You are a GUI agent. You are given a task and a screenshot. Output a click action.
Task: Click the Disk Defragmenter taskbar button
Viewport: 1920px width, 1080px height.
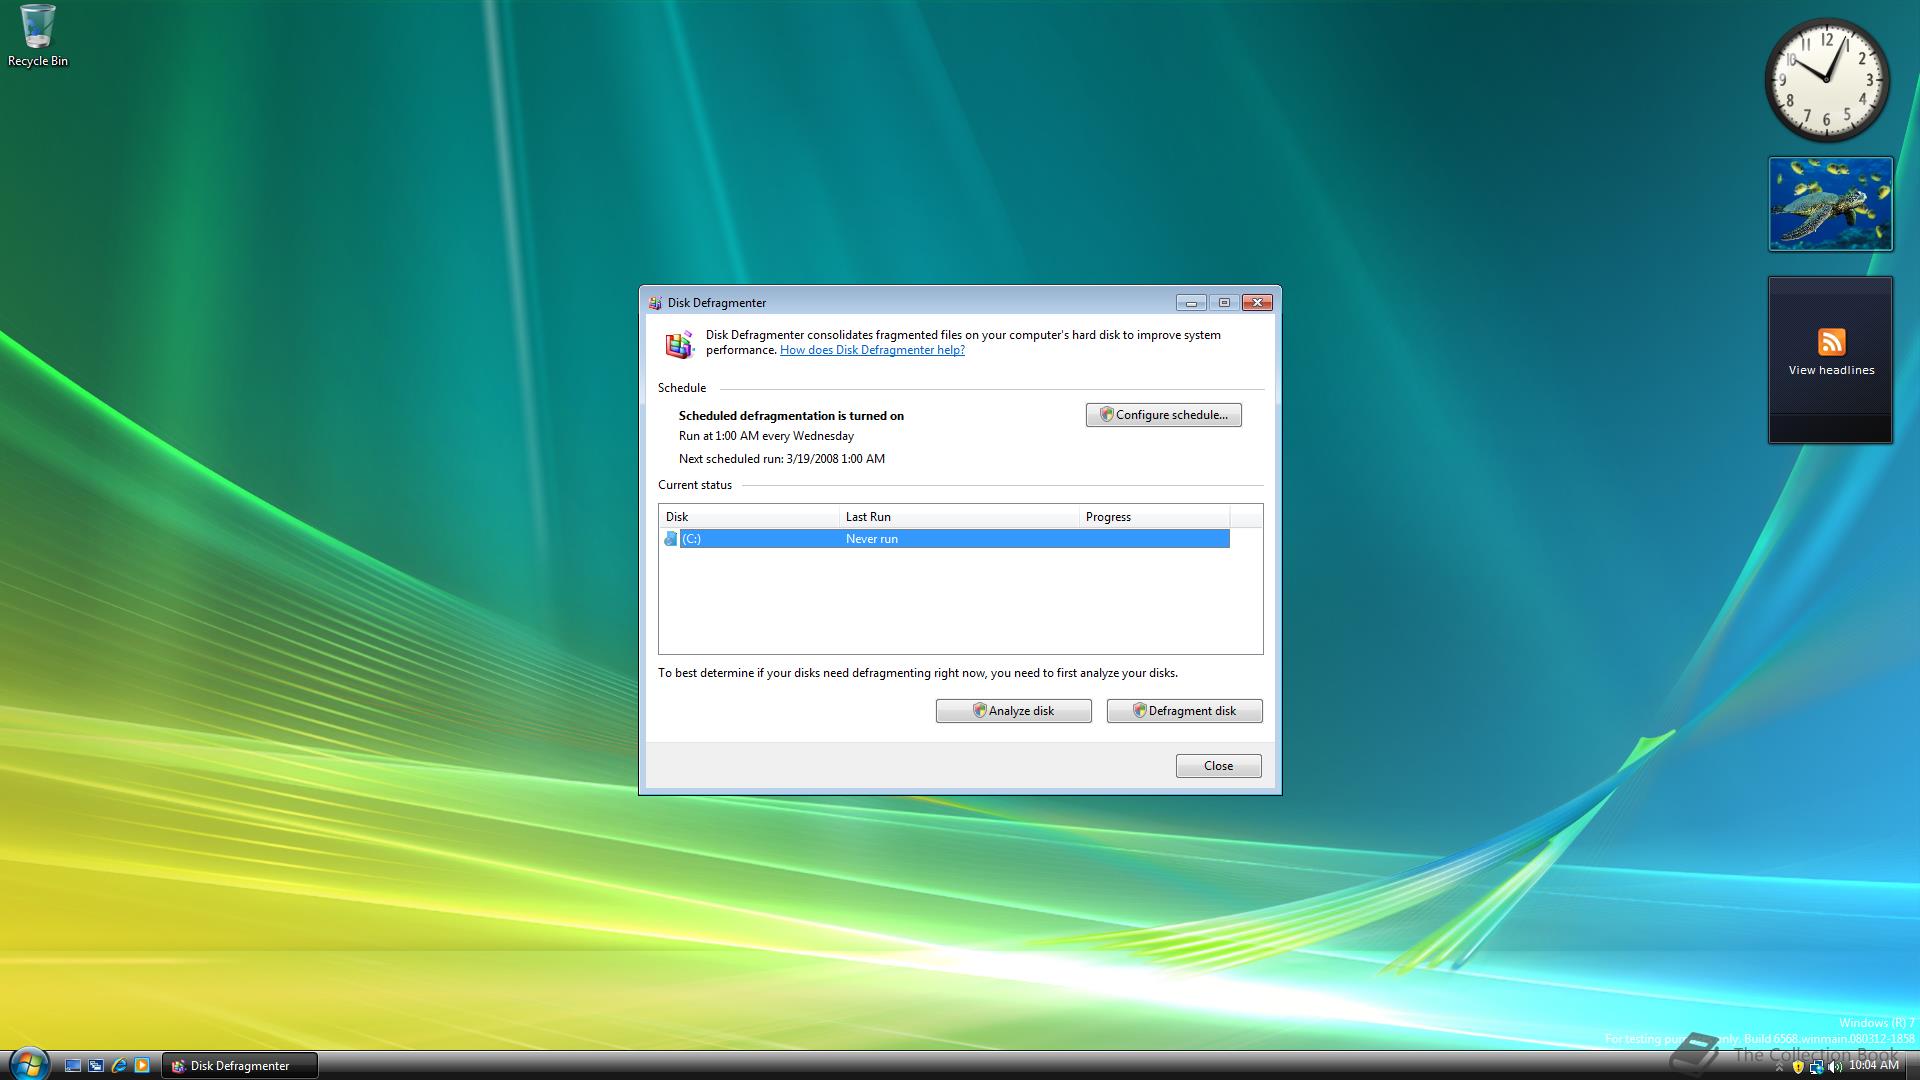240,1066
